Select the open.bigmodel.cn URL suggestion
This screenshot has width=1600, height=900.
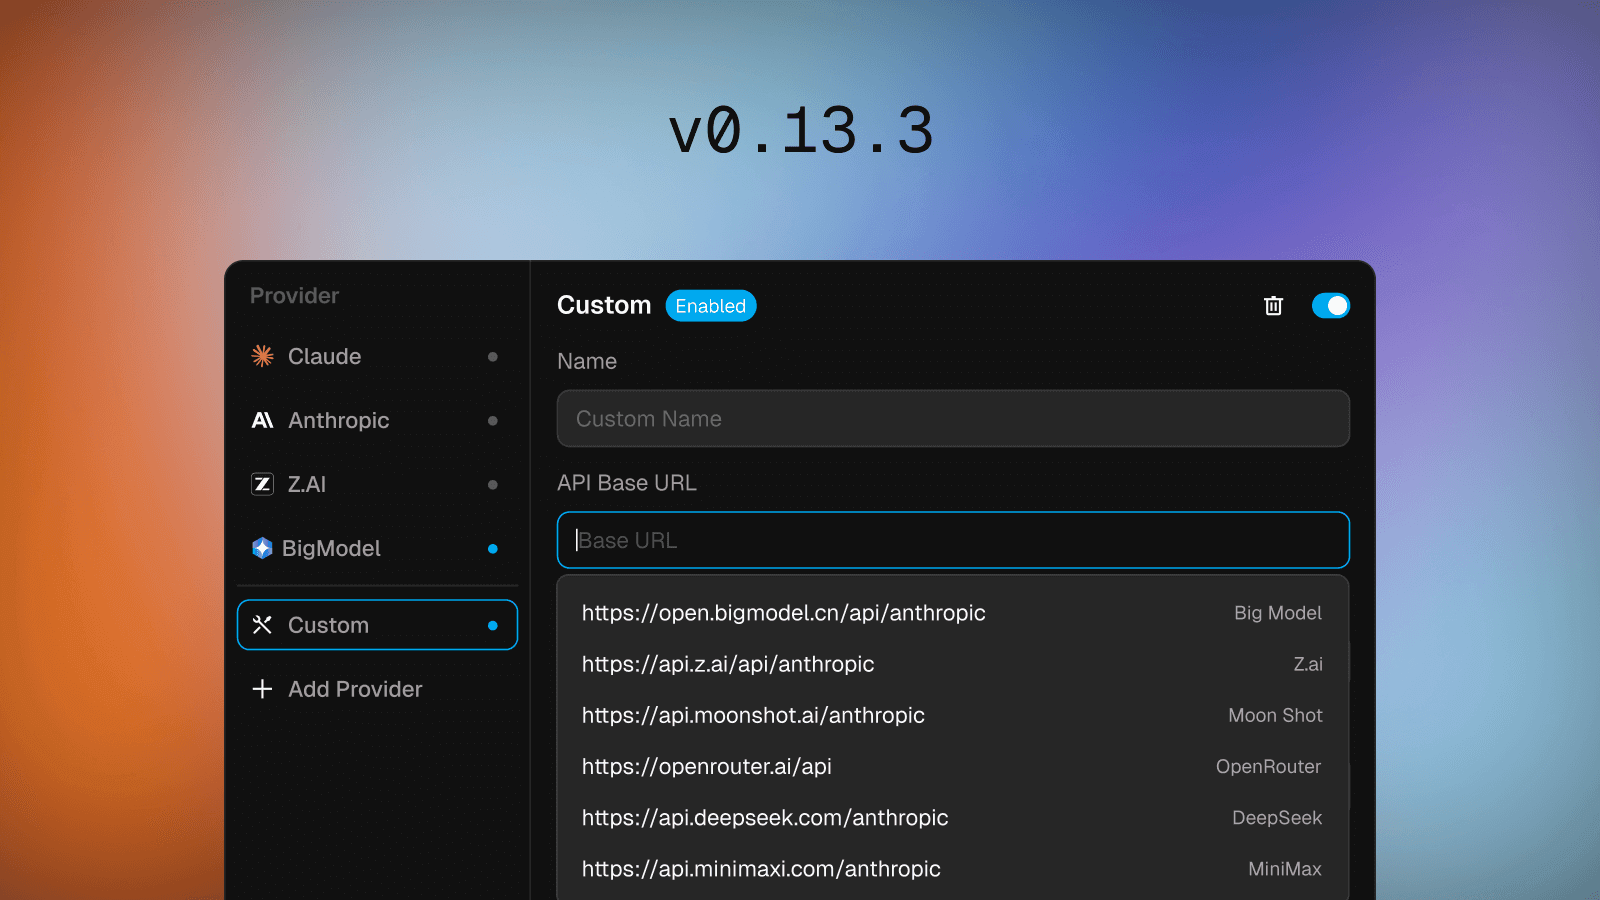[x=783, y=613]
